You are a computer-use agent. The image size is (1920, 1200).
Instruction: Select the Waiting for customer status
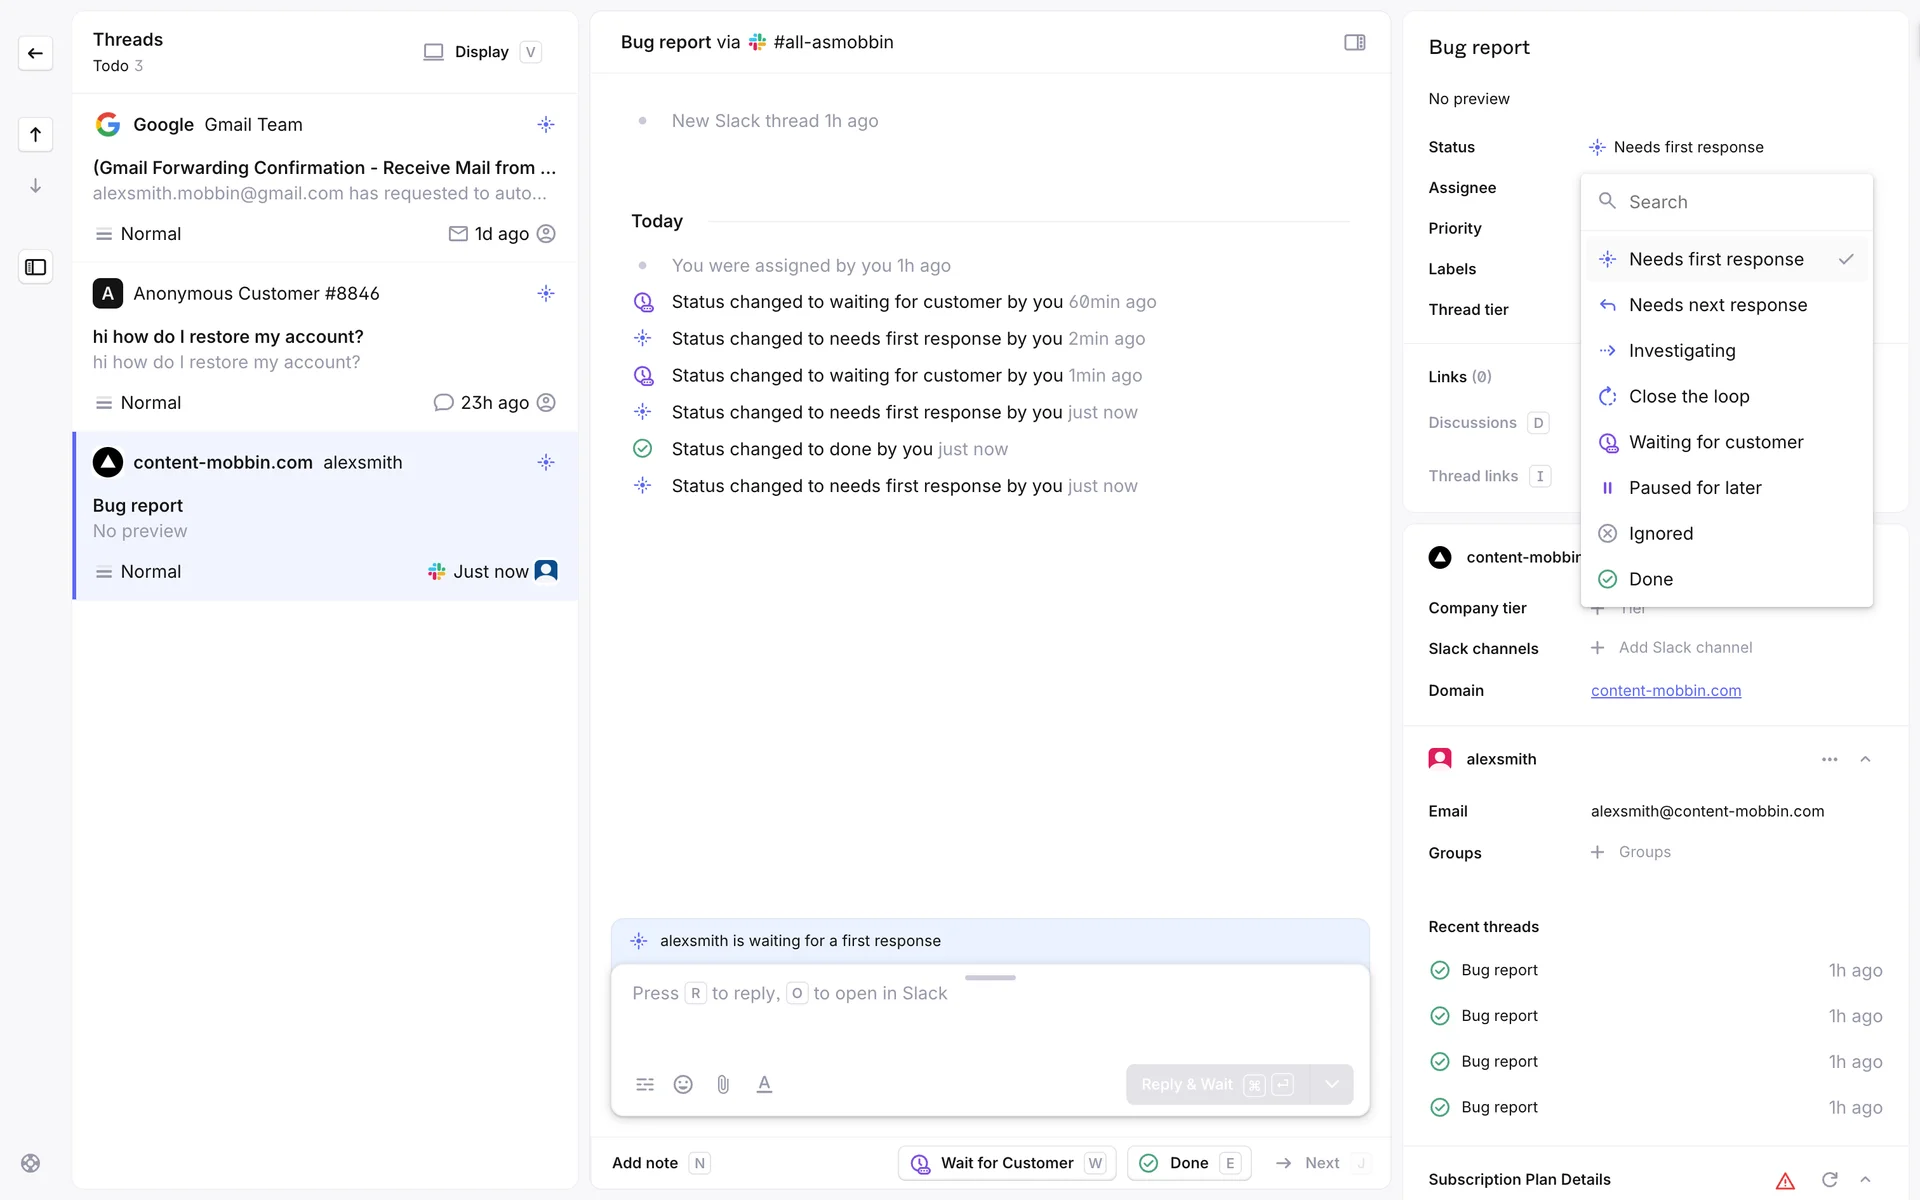1715,442
